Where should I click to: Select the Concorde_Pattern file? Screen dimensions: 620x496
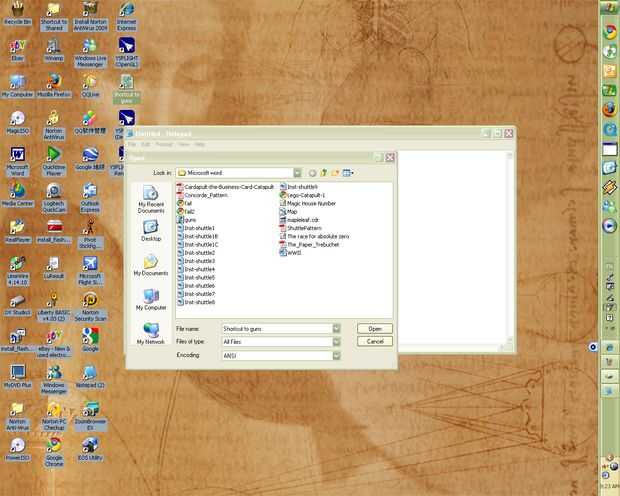click(202, 195)
